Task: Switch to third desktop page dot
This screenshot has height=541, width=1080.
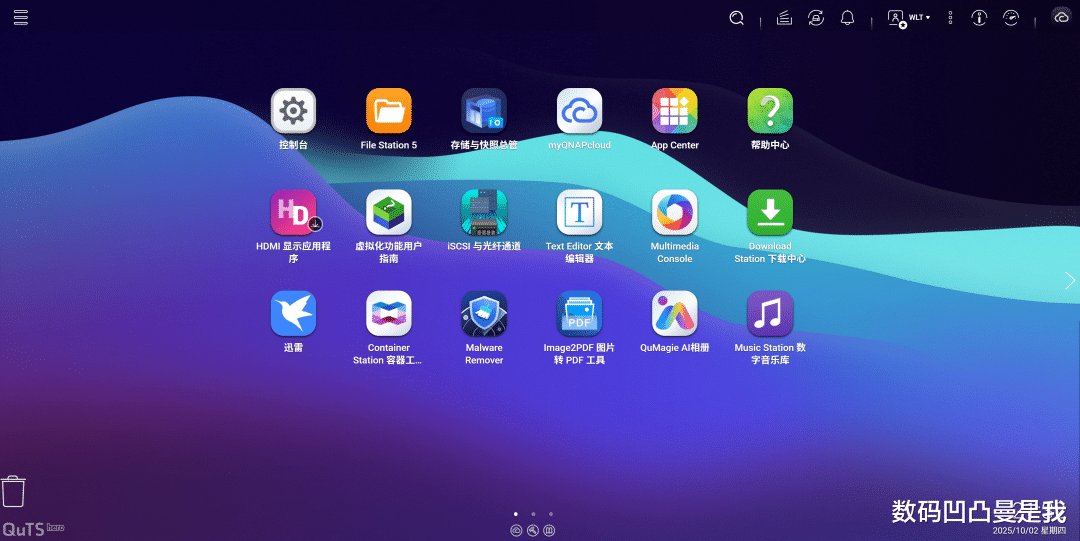Action: point(550,514)
